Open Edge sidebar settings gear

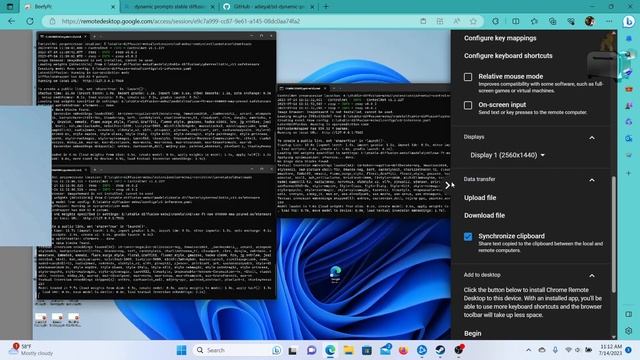629,331
